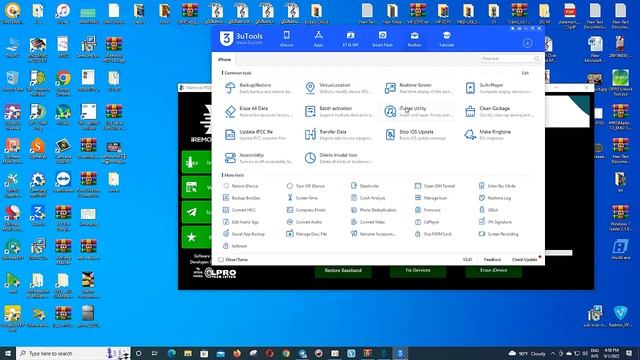Viewport: 640px width, 360px height.
Task: Open the Jailbreak tool
Action: tap(235, 246)
